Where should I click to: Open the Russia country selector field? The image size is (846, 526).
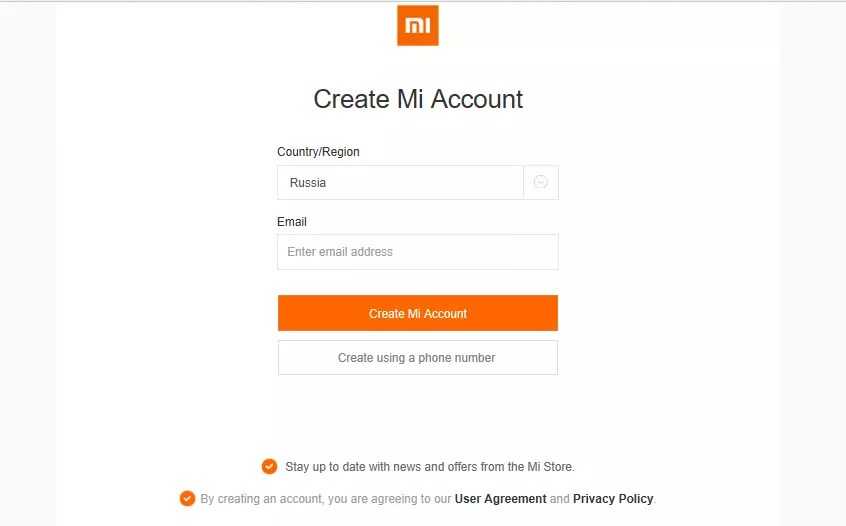(400, 183)
